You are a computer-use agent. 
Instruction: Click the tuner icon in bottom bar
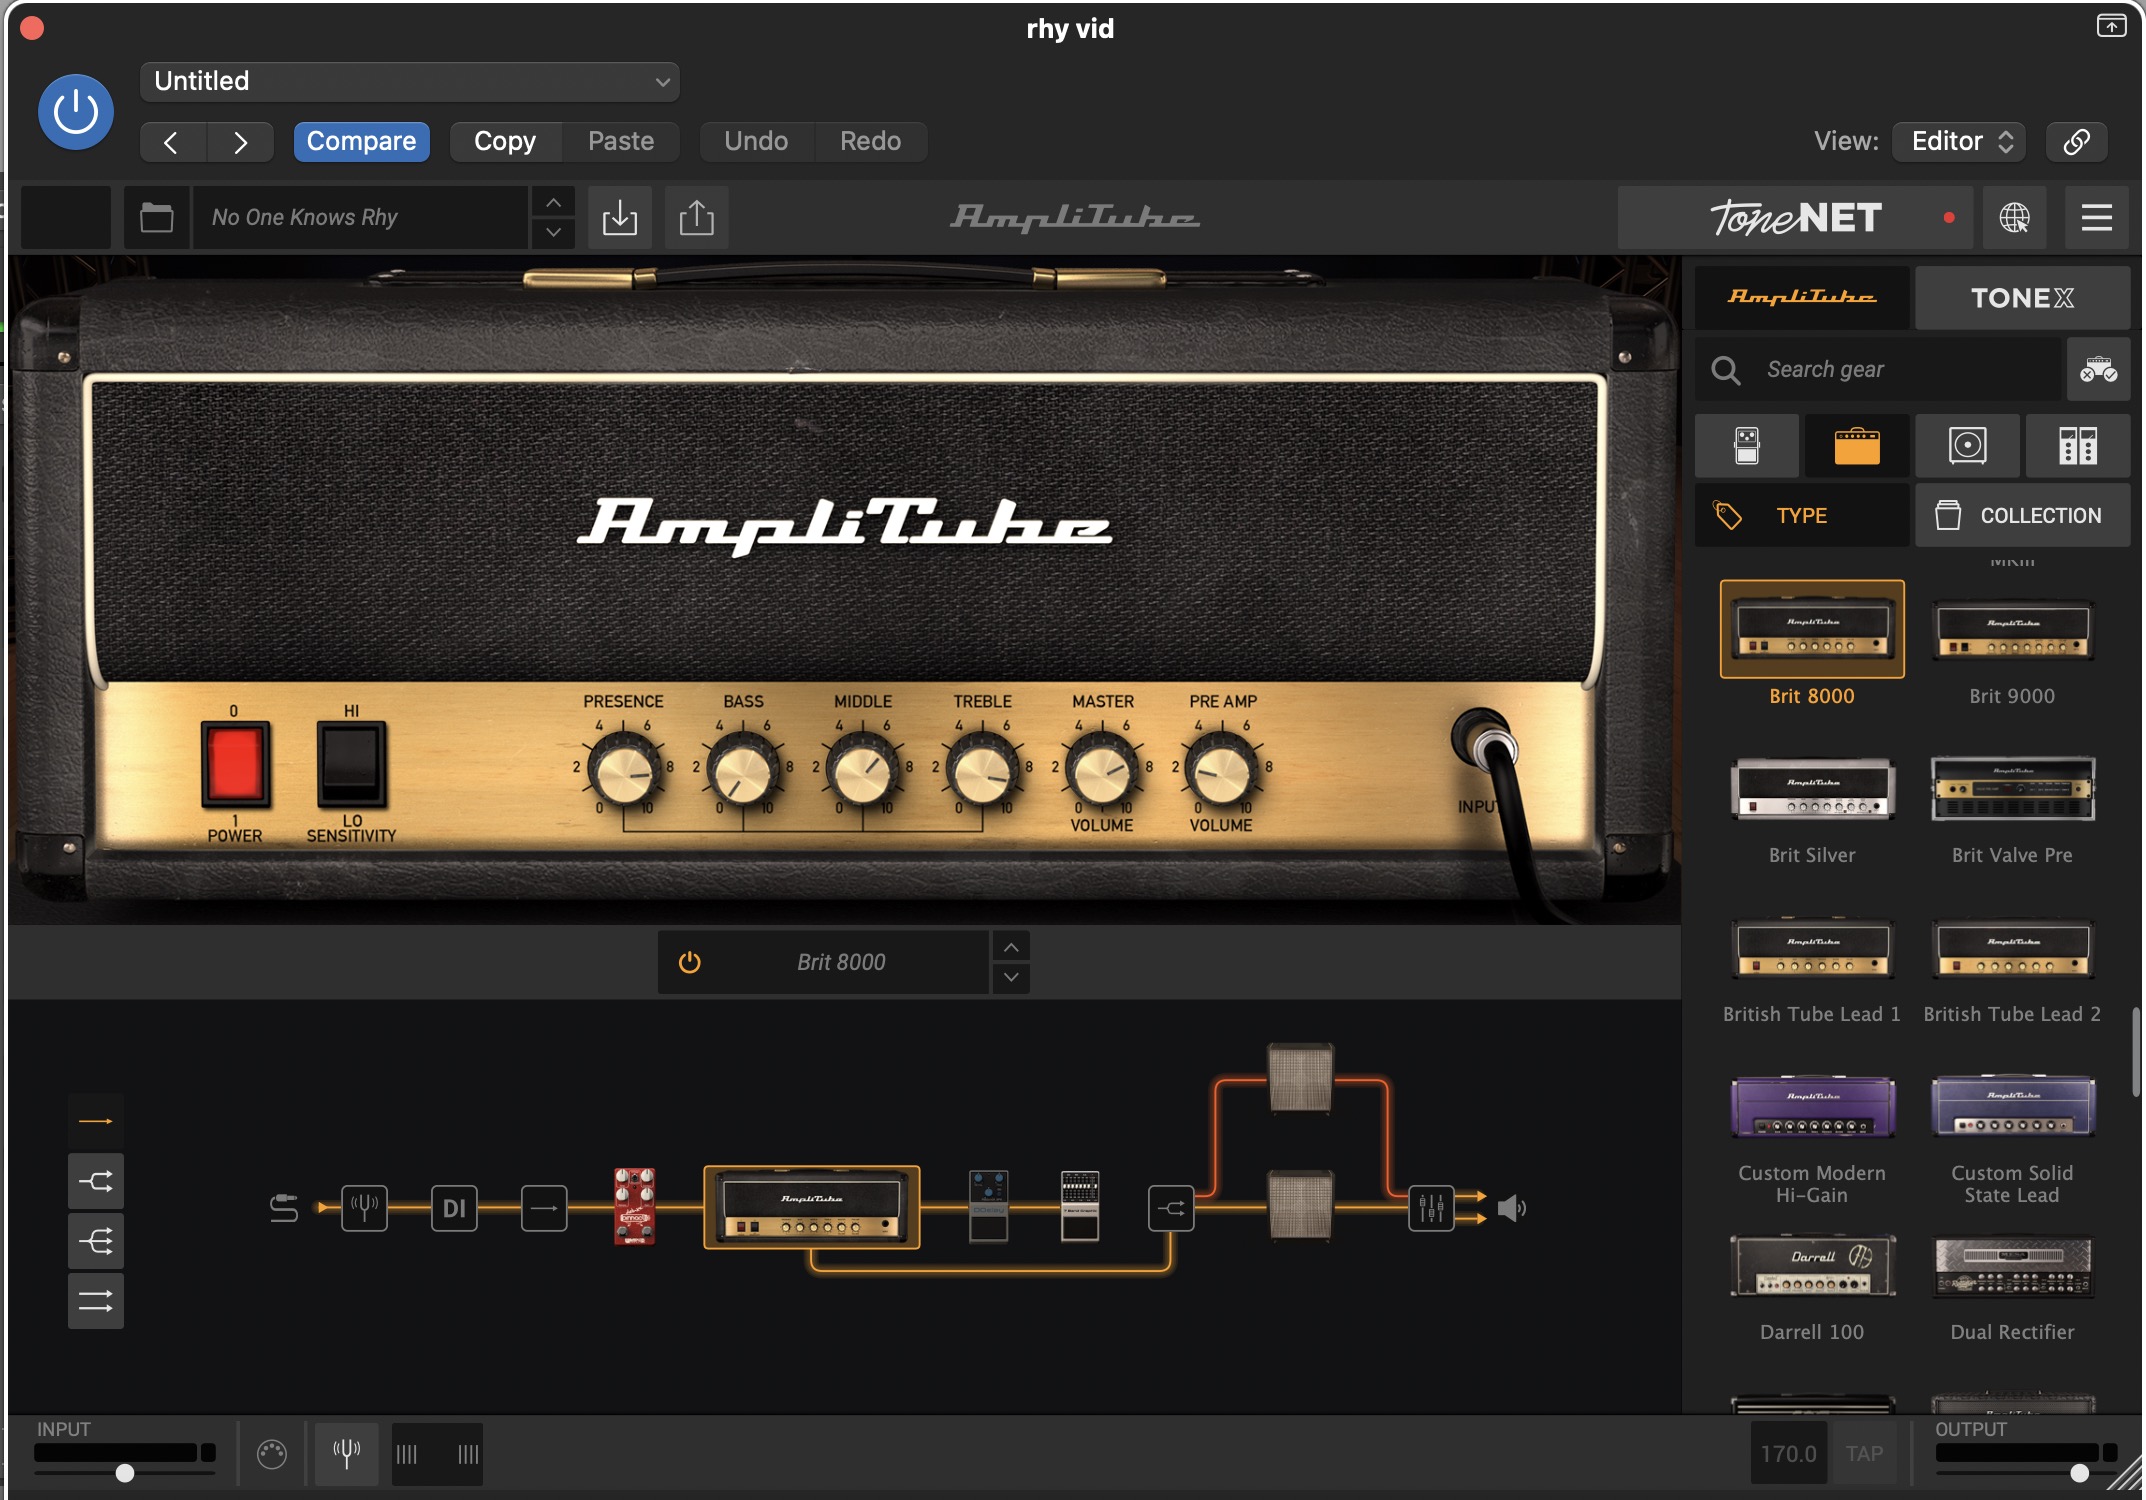[x=346, y=1452]
